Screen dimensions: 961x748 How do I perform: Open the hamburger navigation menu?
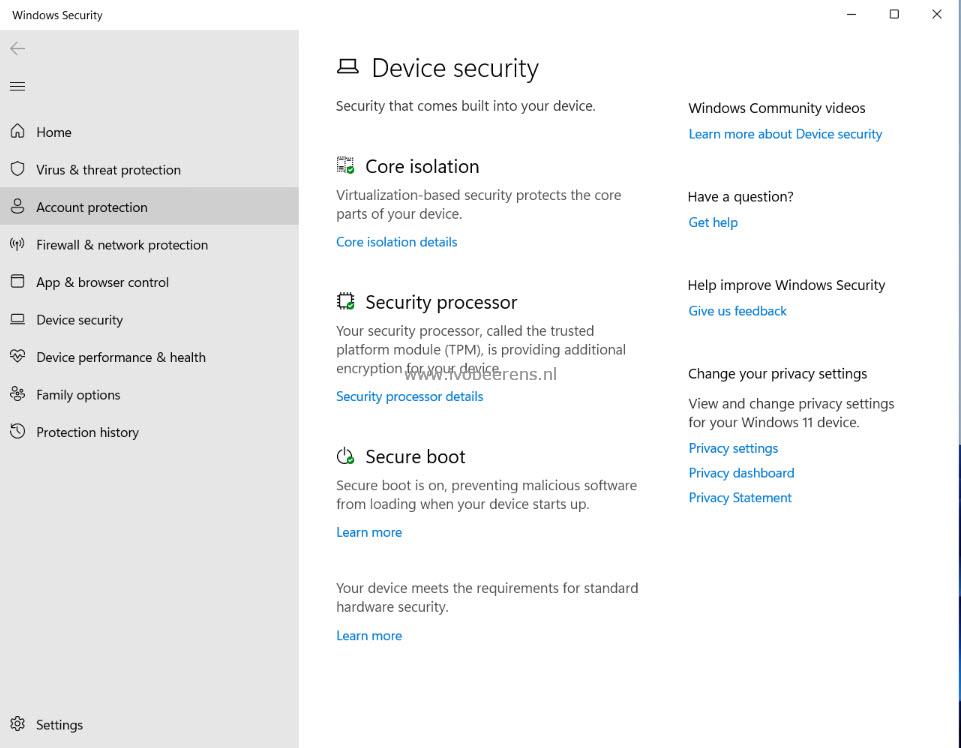(17, 86)
